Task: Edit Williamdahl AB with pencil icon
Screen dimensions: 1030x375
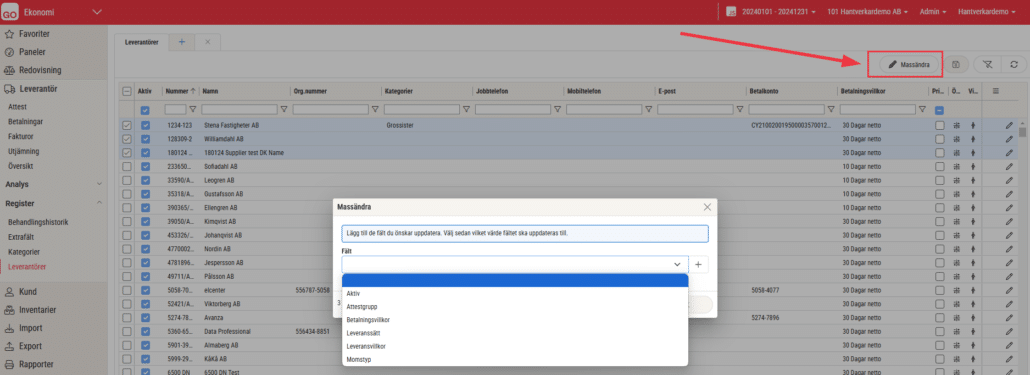Action: click(x=1009, y=139)
